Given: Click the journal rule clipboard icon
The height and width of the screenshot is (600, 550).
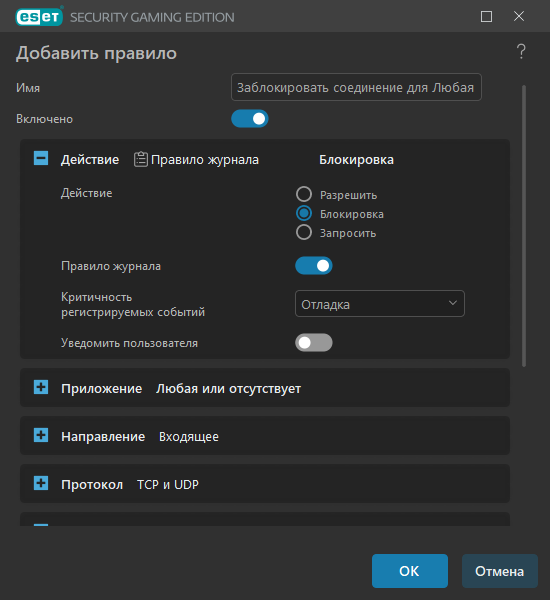Looking at the screenshot, I should tap(140, 159).
